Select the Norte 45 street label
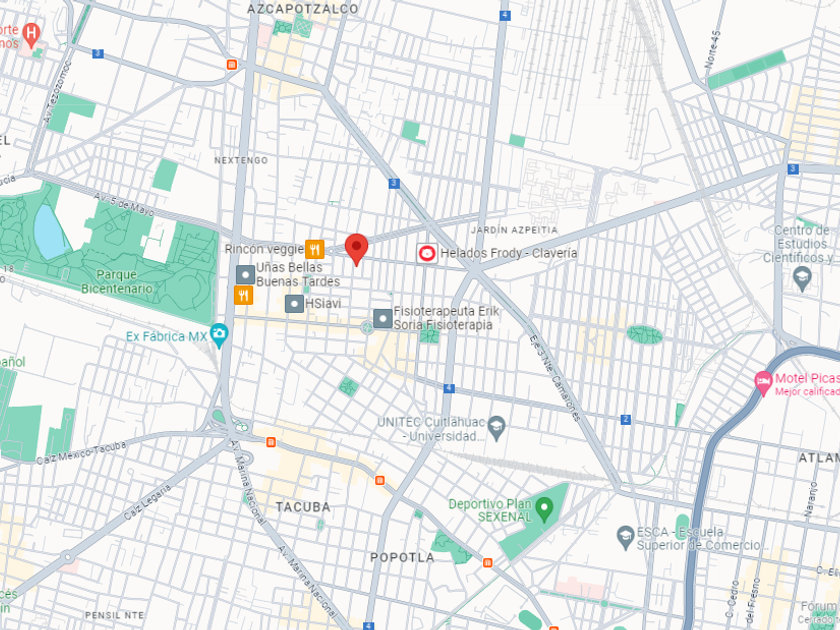 click(x=712, y=49)
